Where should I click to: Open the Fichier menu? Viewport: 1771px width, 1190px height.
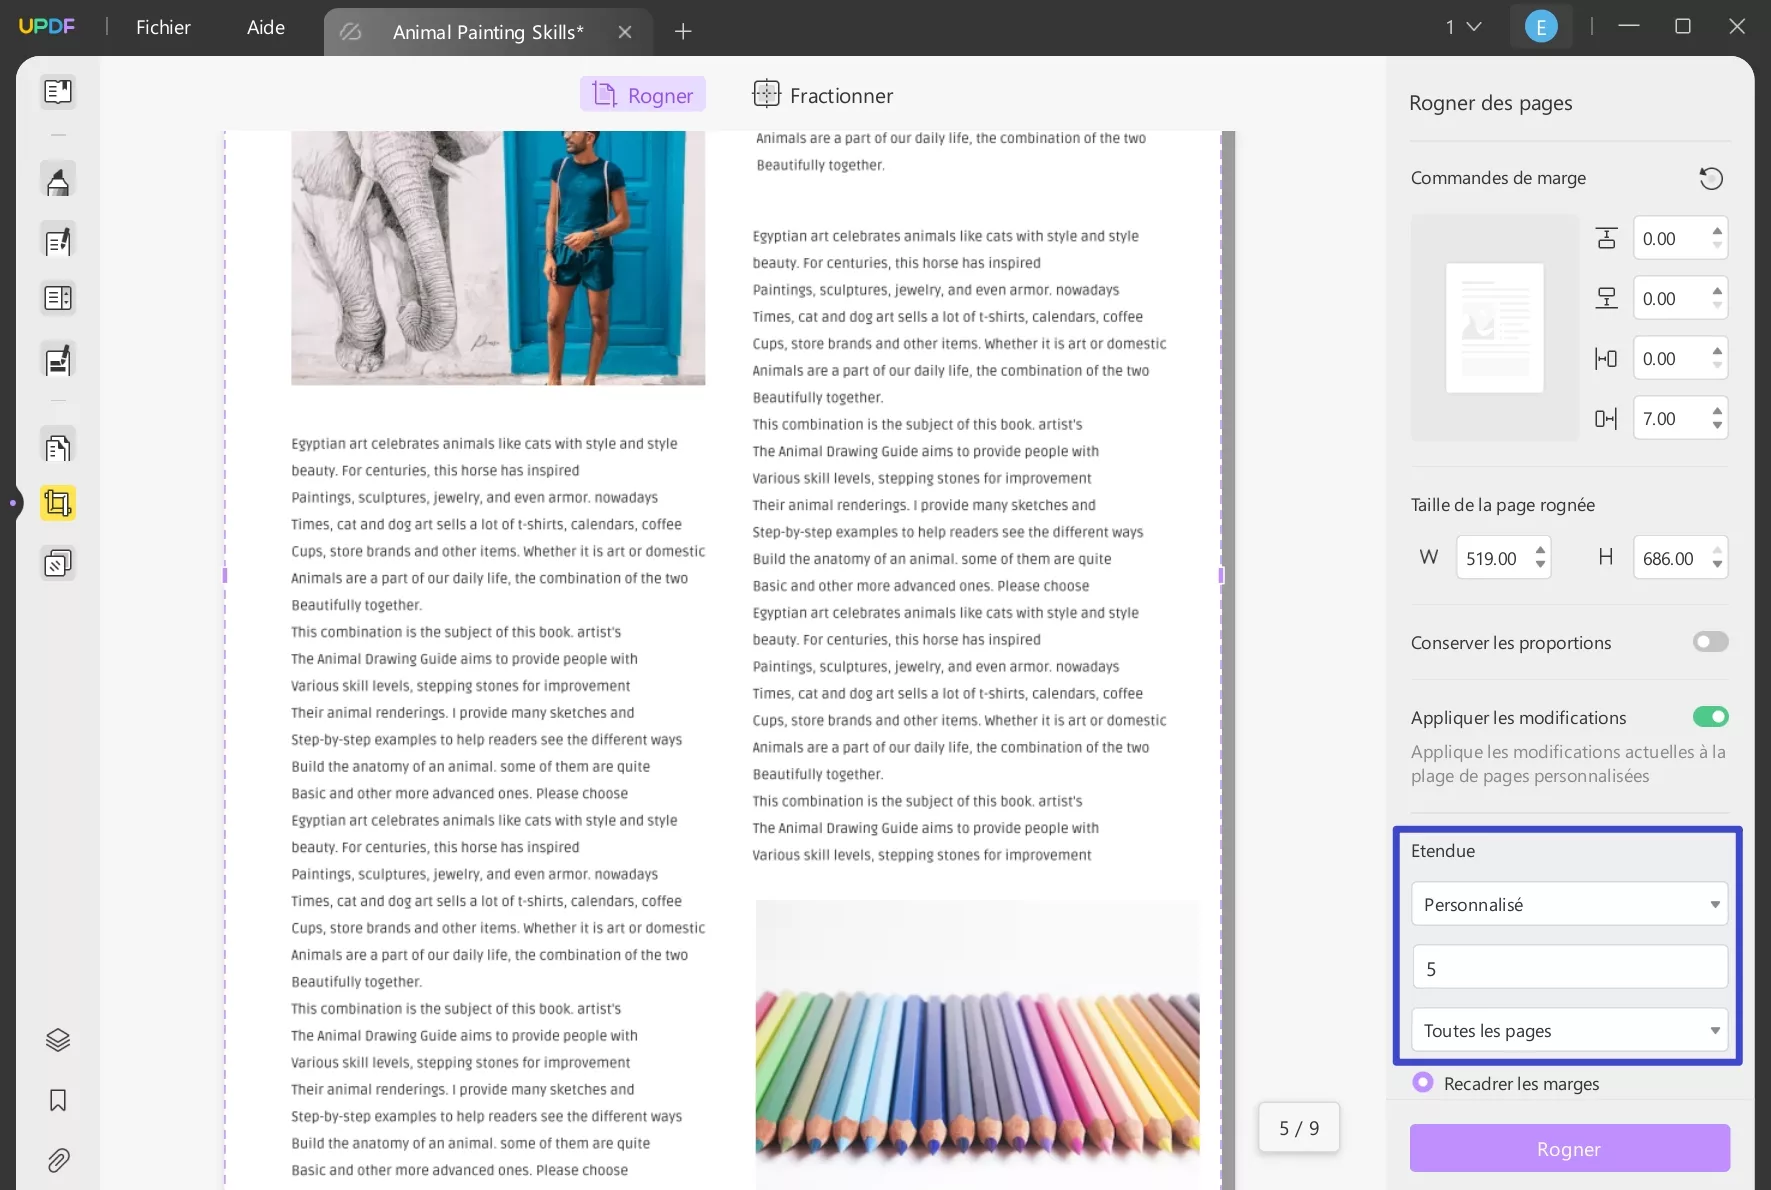tap(163, 27)
